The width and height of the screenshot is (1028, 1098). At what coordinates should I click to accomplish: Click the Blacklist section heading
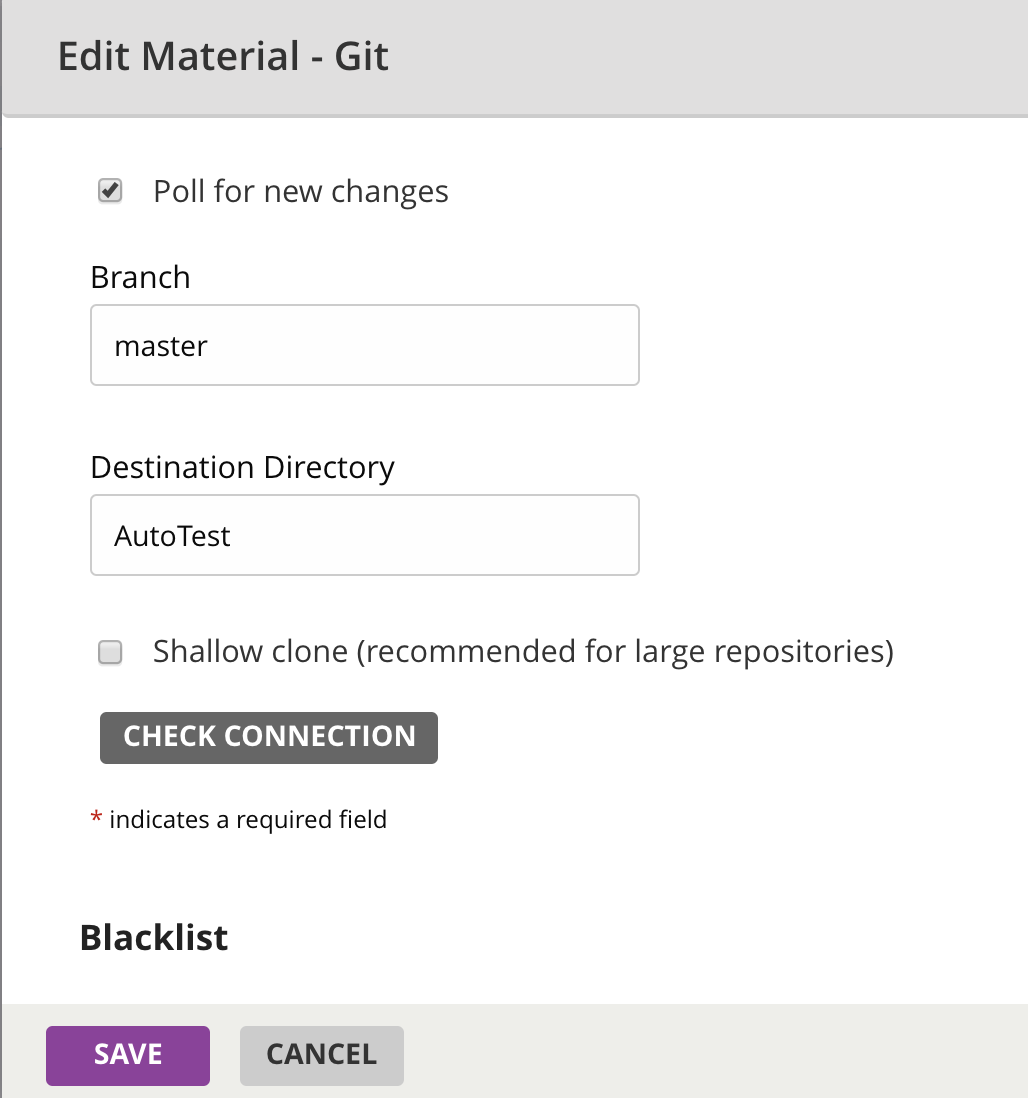pos(154,938)
